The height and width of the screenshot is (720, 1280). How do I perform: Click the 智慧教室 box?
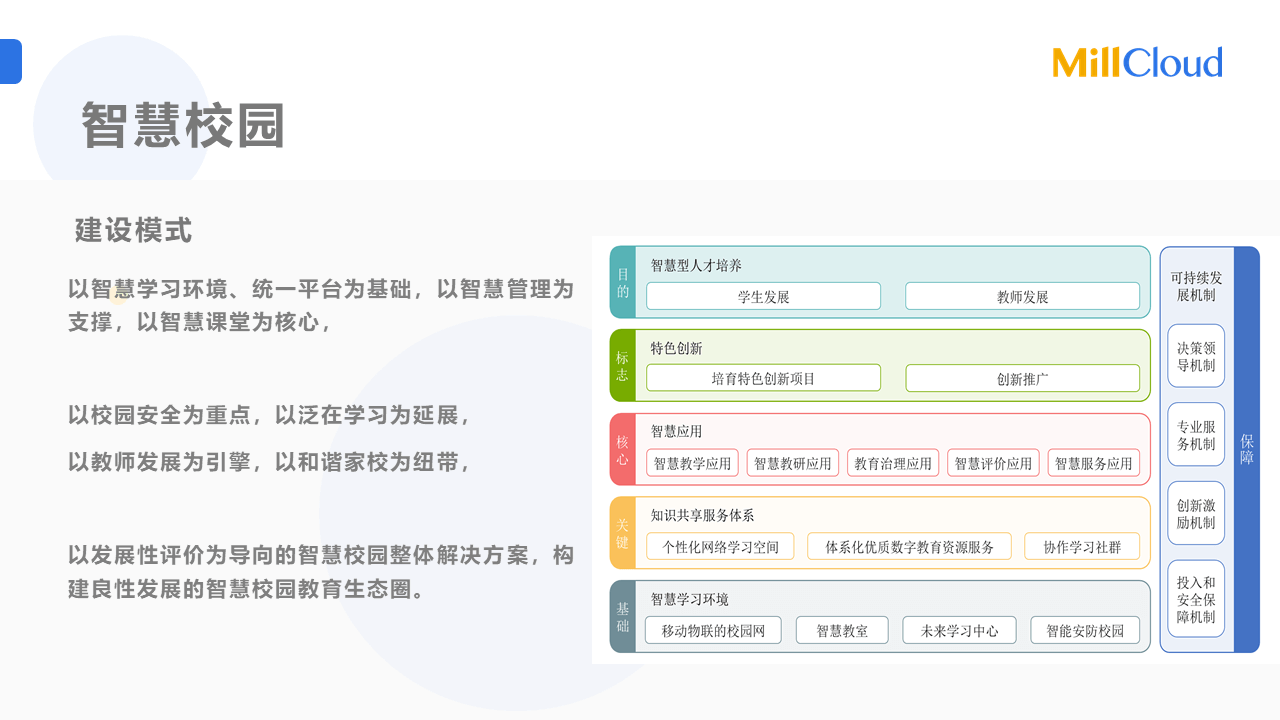click(842, 630)
